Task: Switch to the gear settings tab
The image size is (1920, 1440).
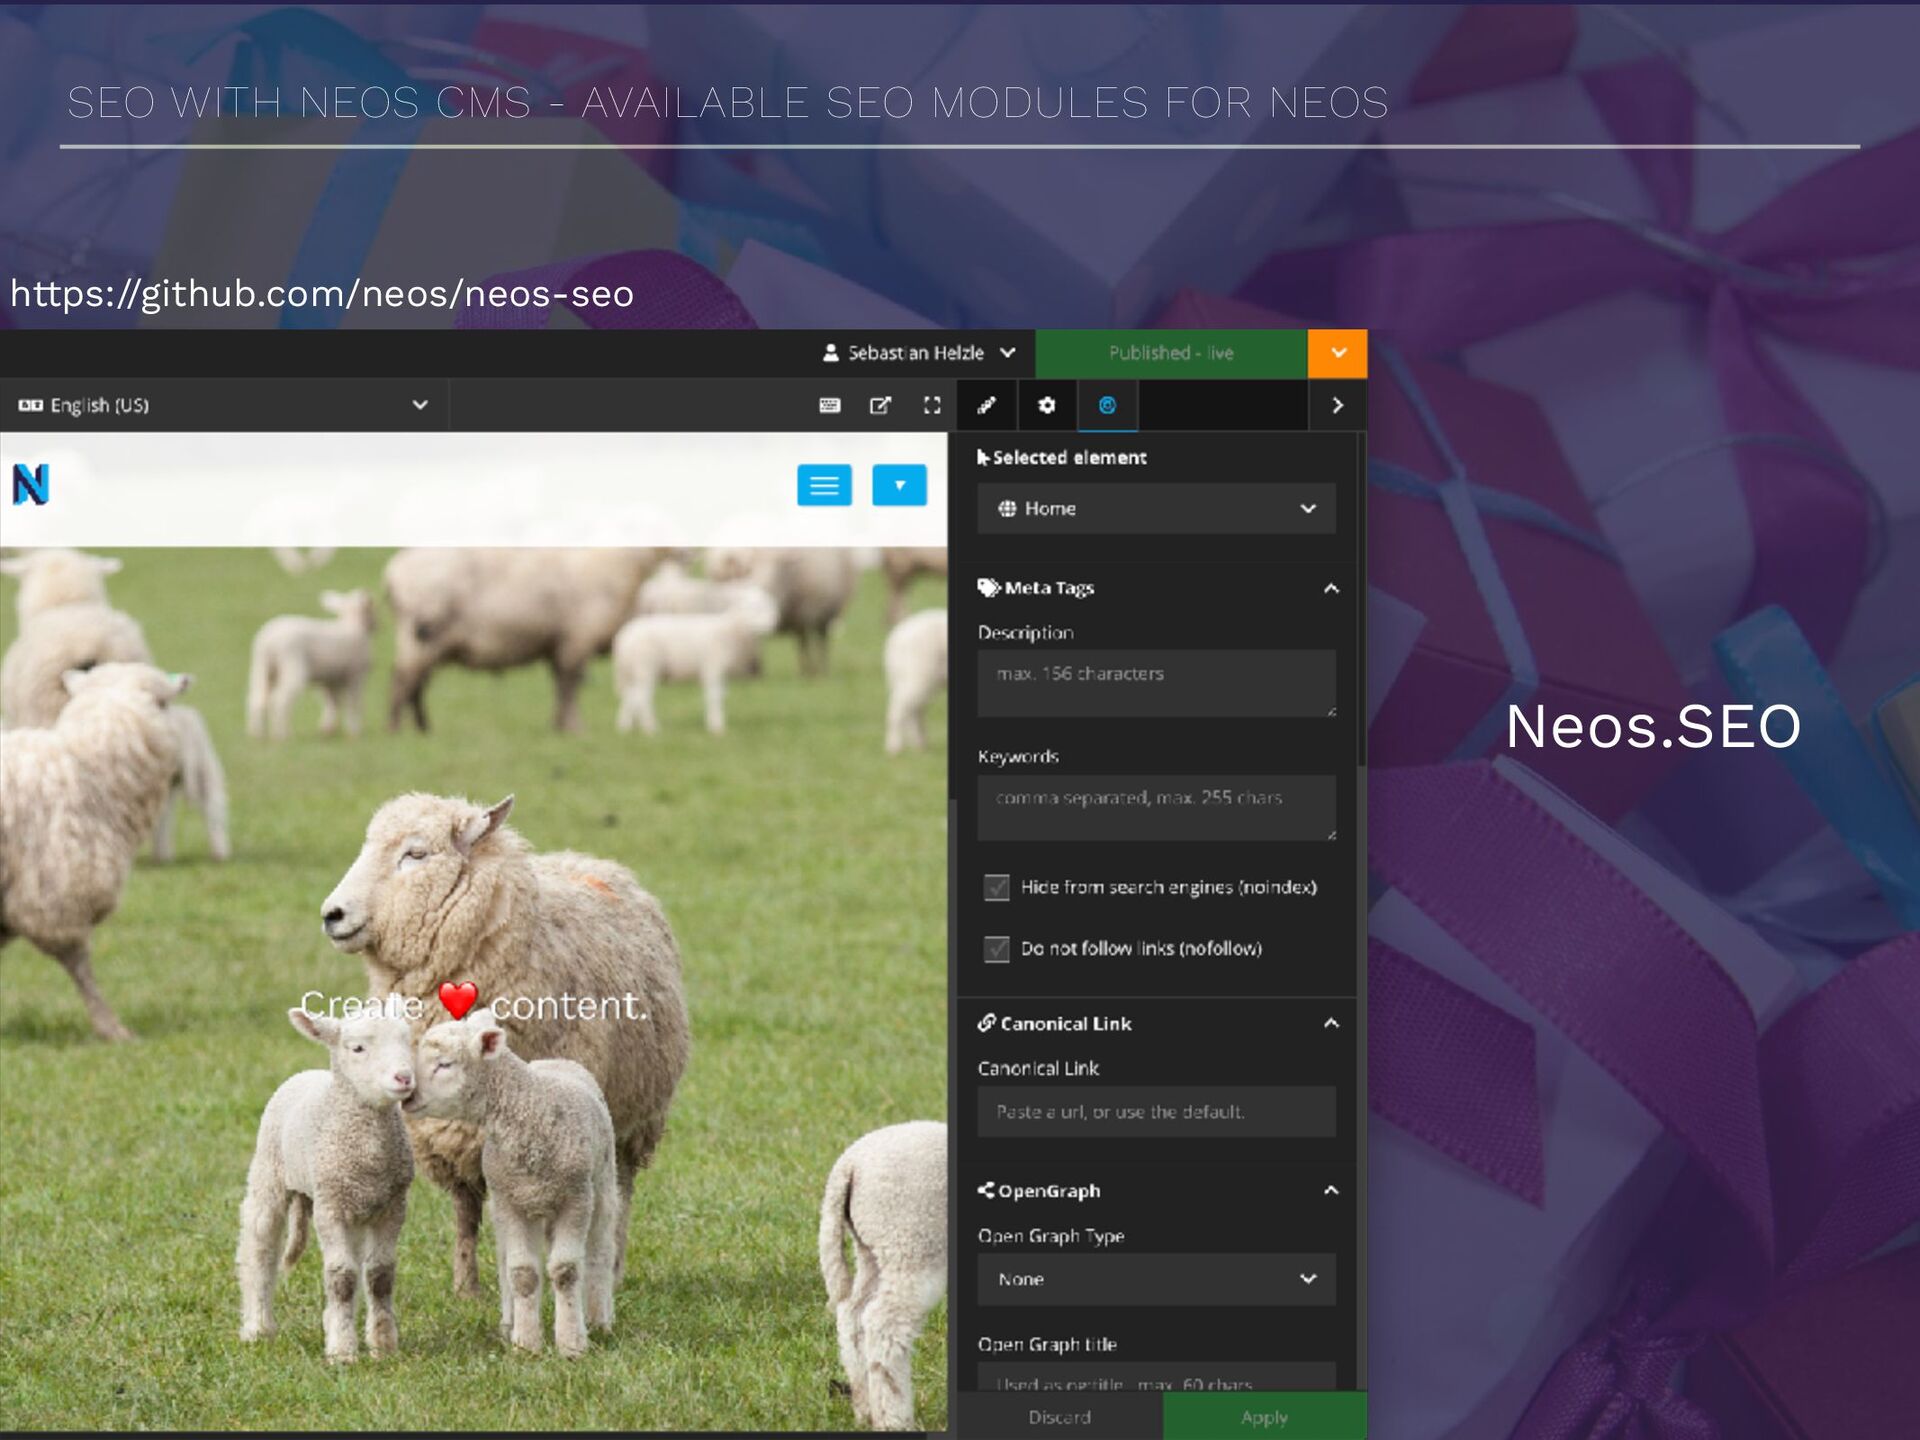Action: tap(1046, 405)
